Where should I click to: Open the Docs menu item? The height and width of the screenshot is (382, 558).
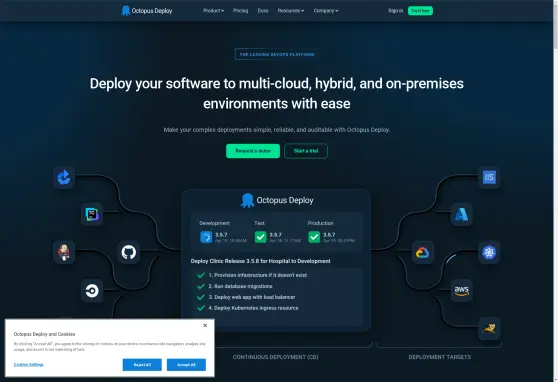(x=263, y=11)
